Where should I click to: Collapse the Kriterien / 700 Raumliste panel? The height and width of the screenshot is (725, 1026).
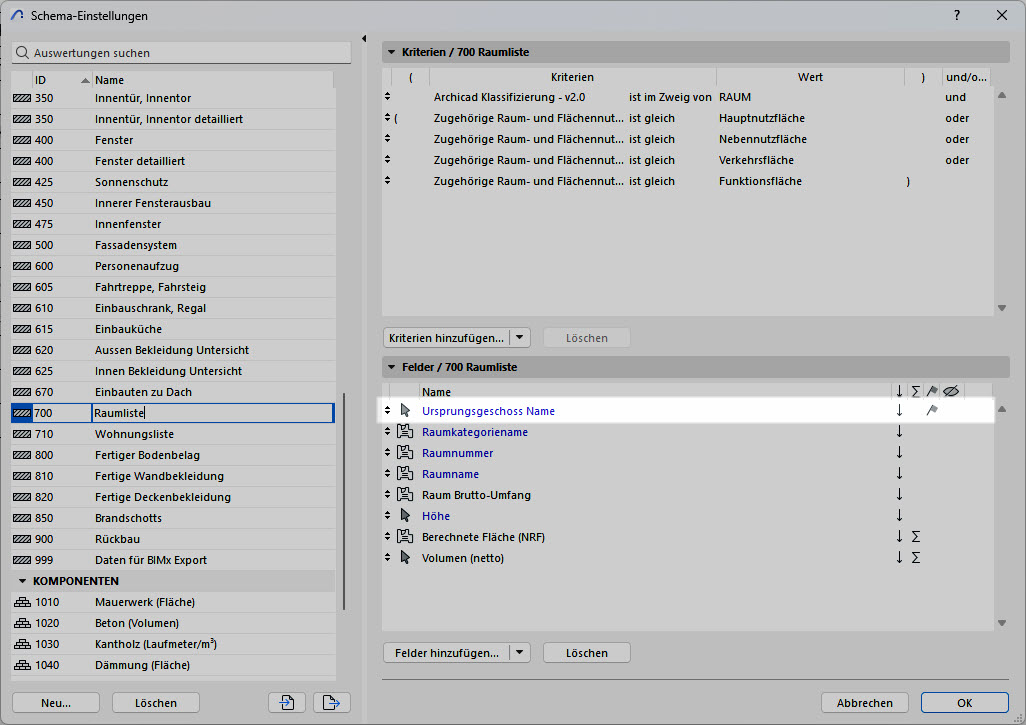391,52
